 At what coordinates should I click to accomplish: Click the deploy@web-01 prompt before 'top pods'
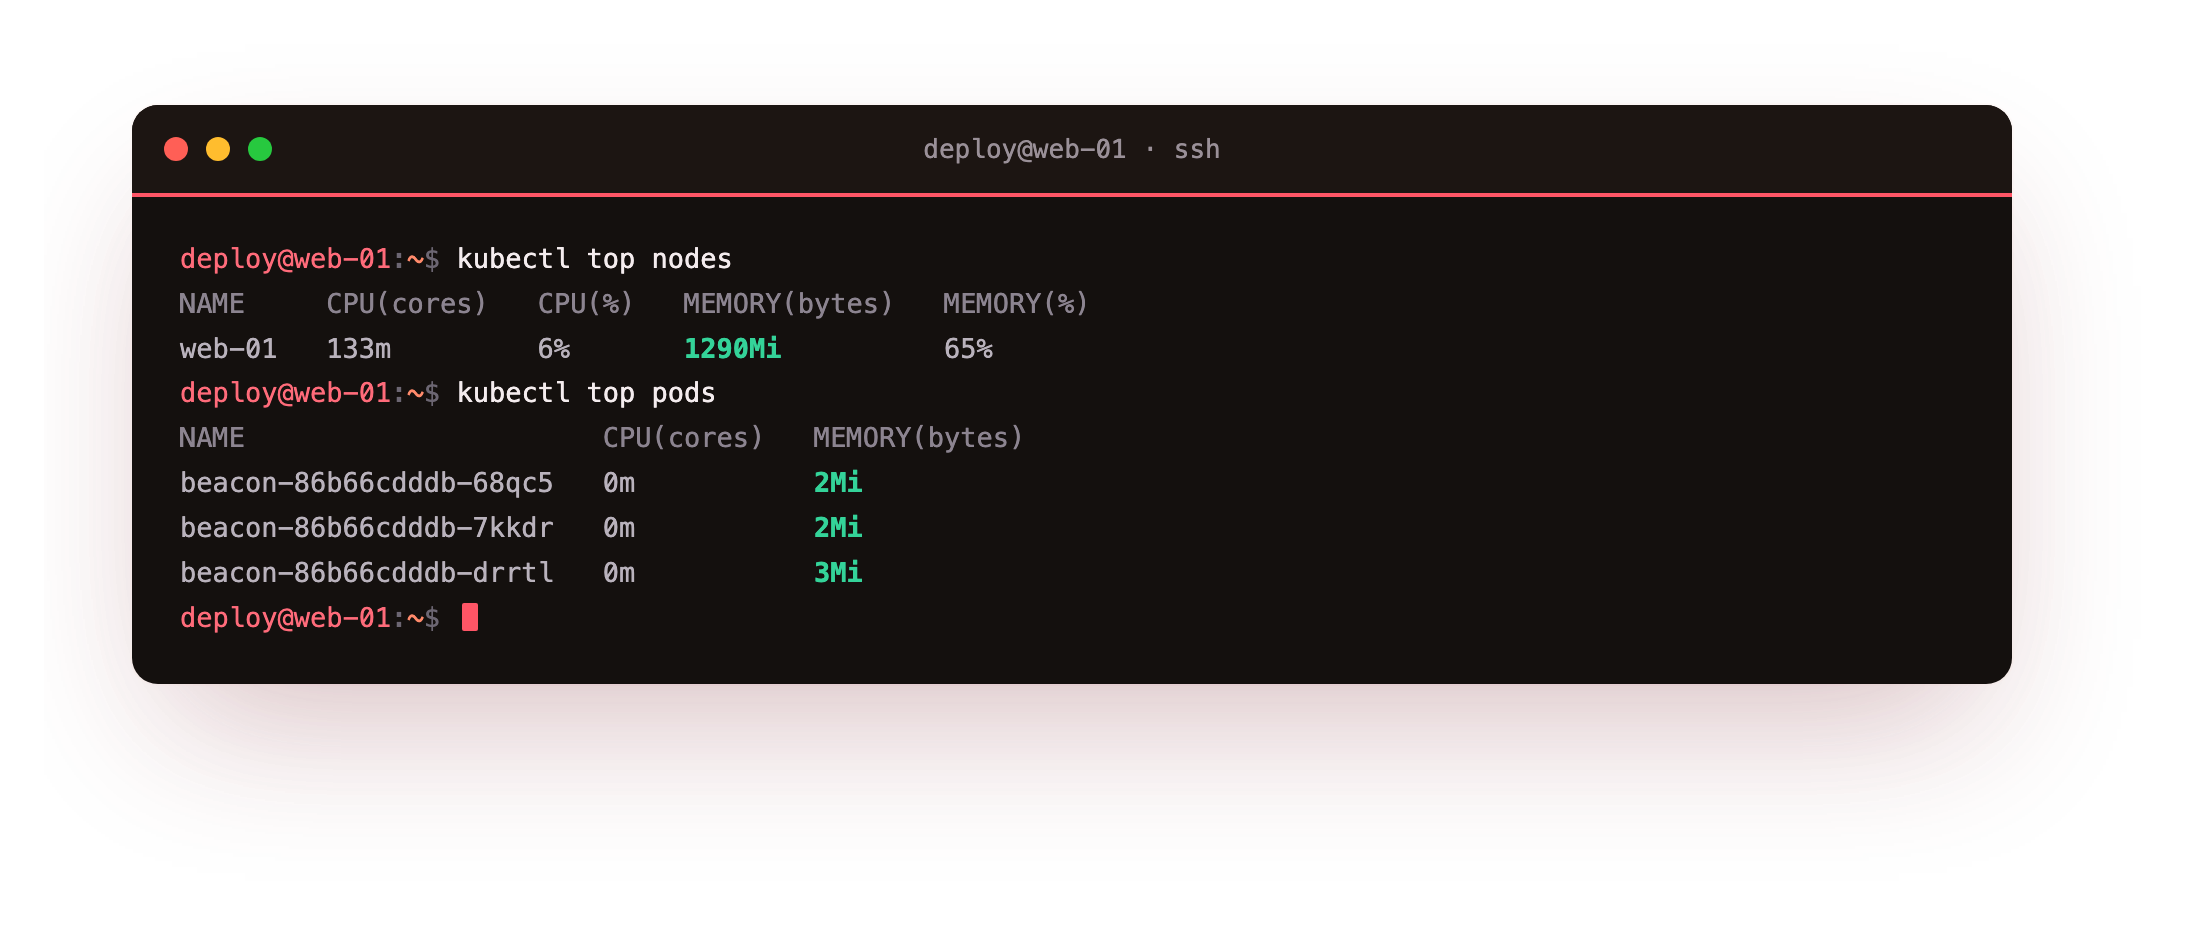pos(310,393)
